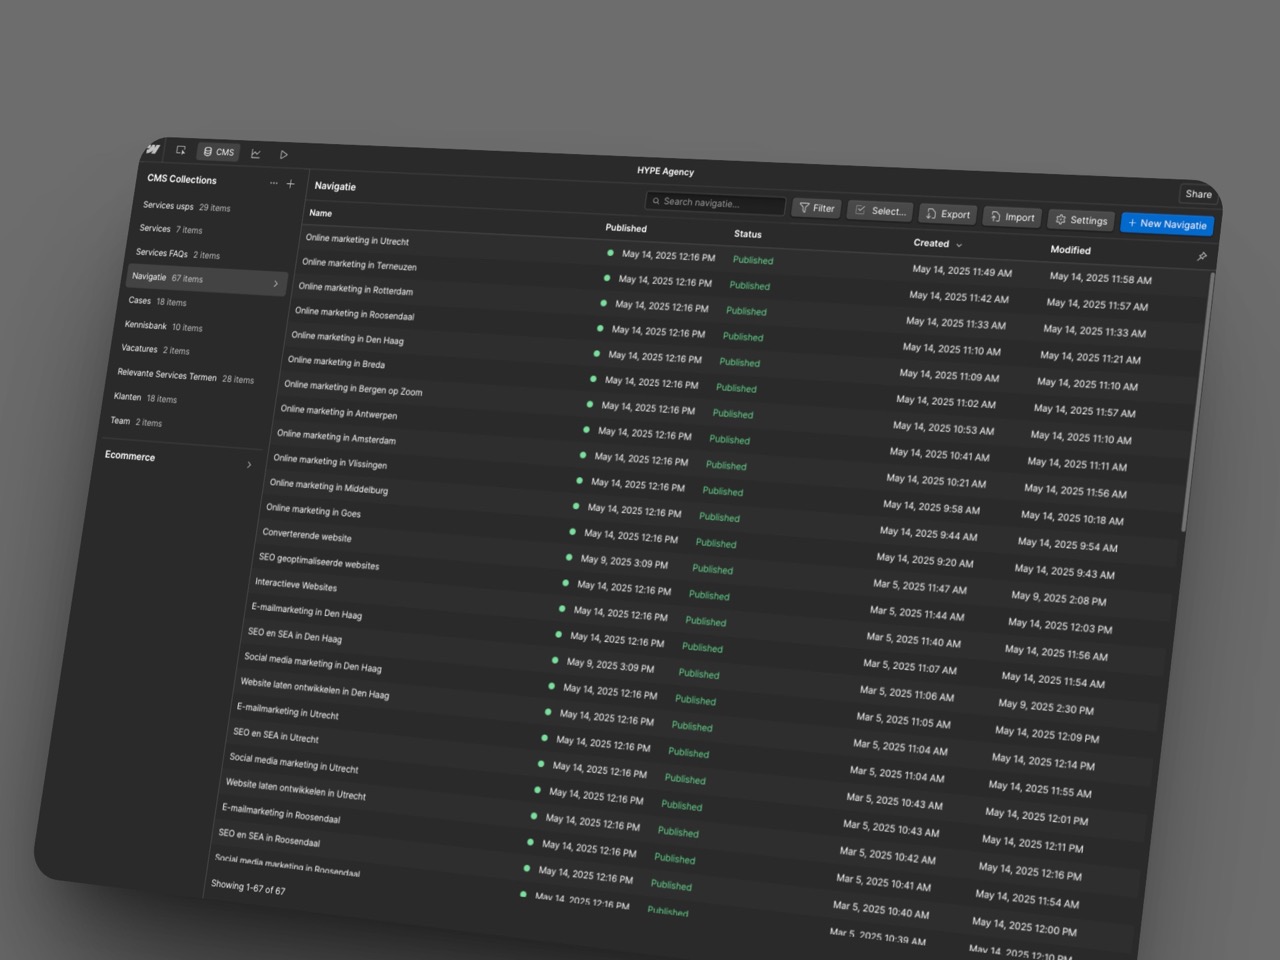1280x960 pixels.
Task: Open item Social media marketing in Utrecht
Action: coord(294,763)
